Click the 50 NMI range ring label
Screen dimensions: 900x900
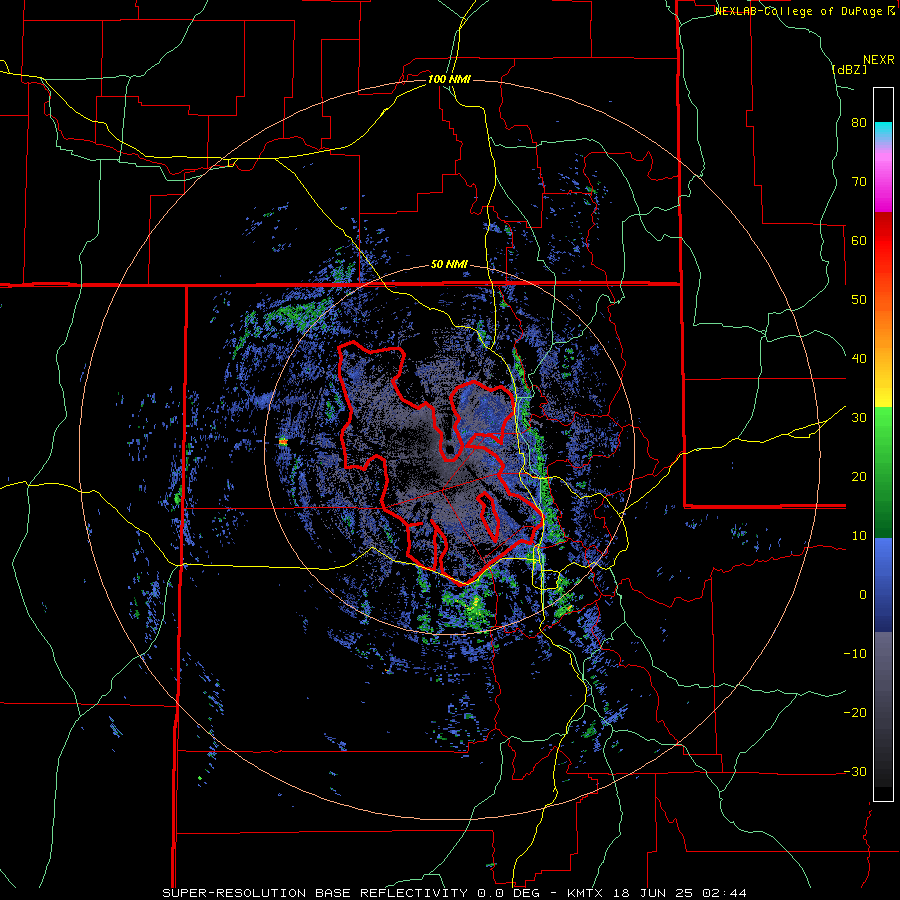(449, 265)
